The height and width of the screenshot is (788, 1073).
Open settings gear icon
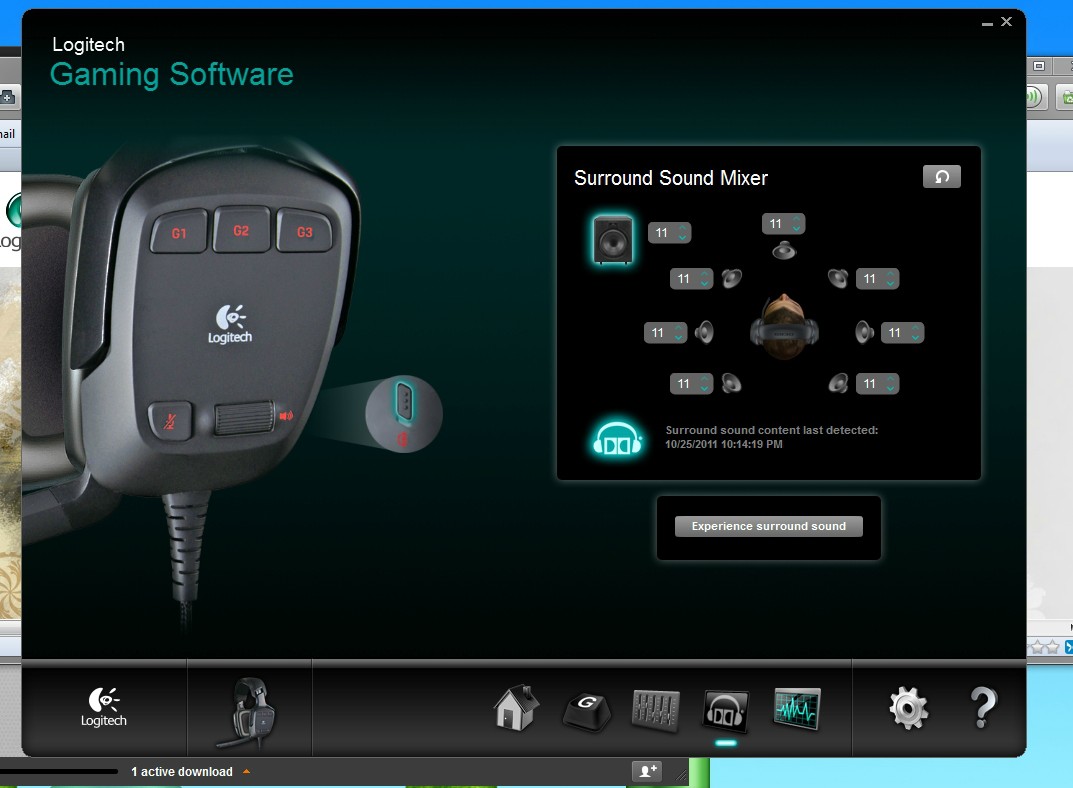908,708
